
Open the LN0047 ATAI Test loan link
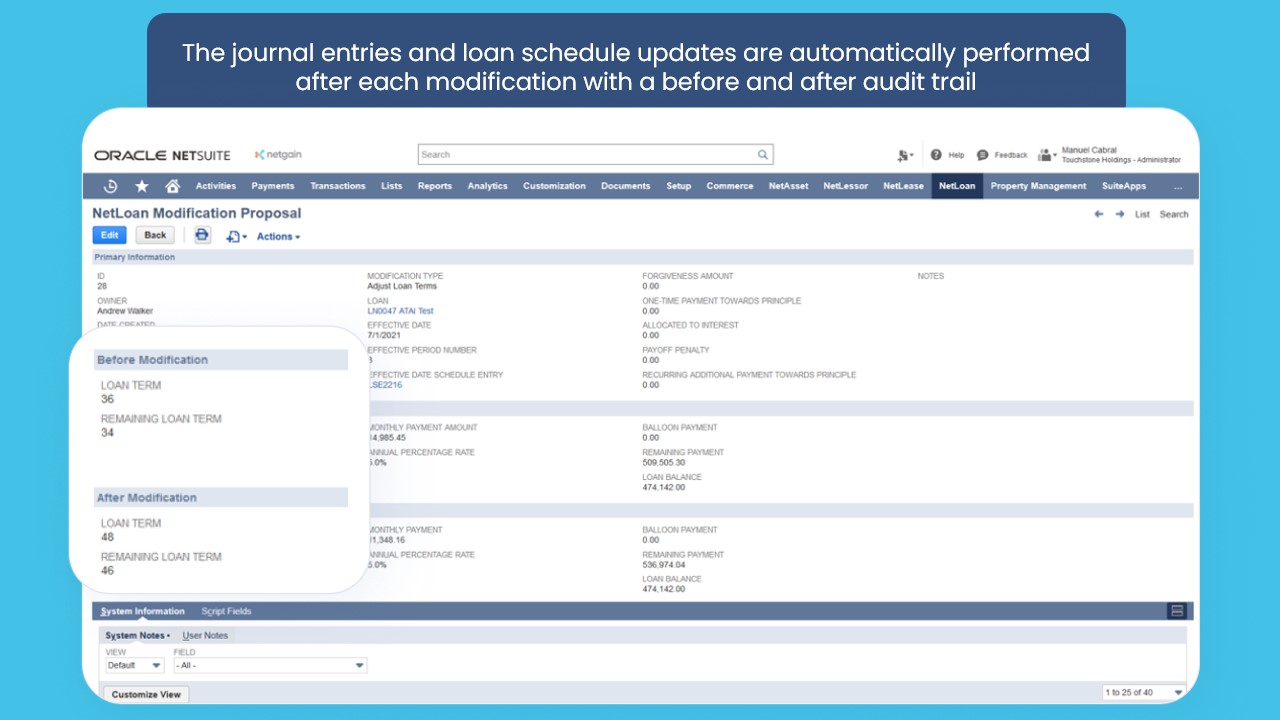[401, 311]
